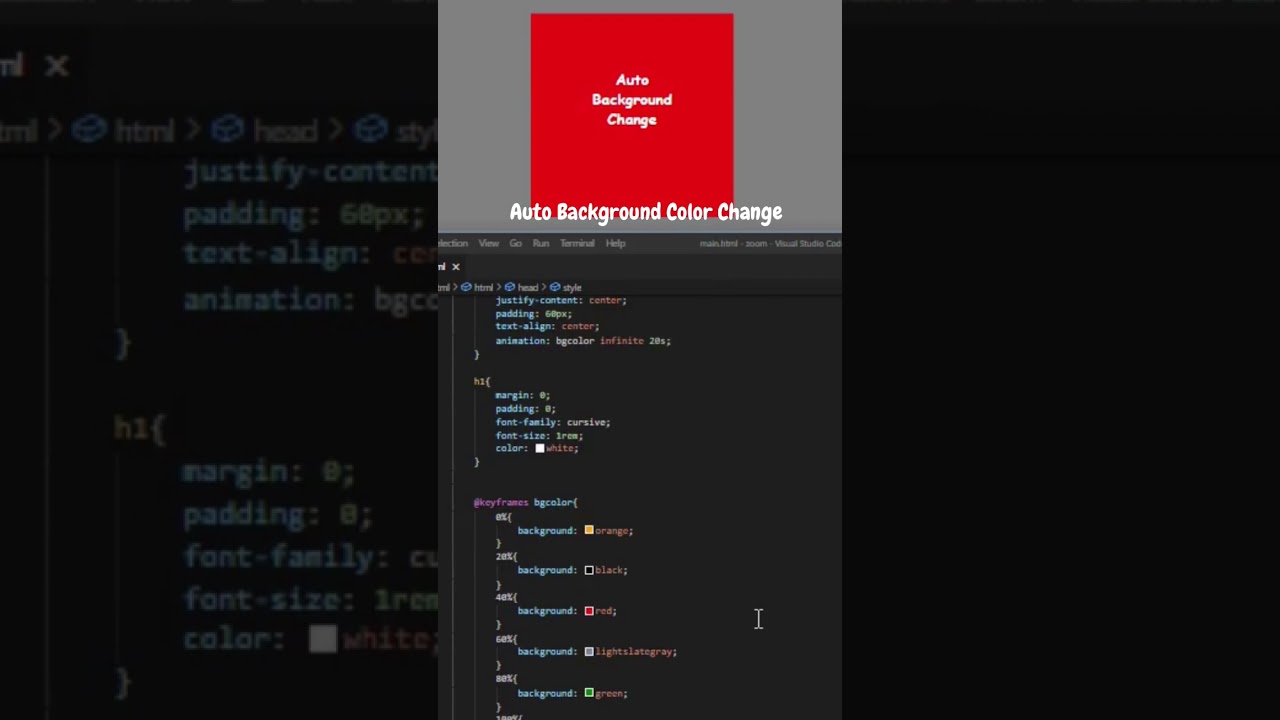Open color picker for lightslategray swatch
This screenshot has height=720, width=1280.
coord(589,651)
